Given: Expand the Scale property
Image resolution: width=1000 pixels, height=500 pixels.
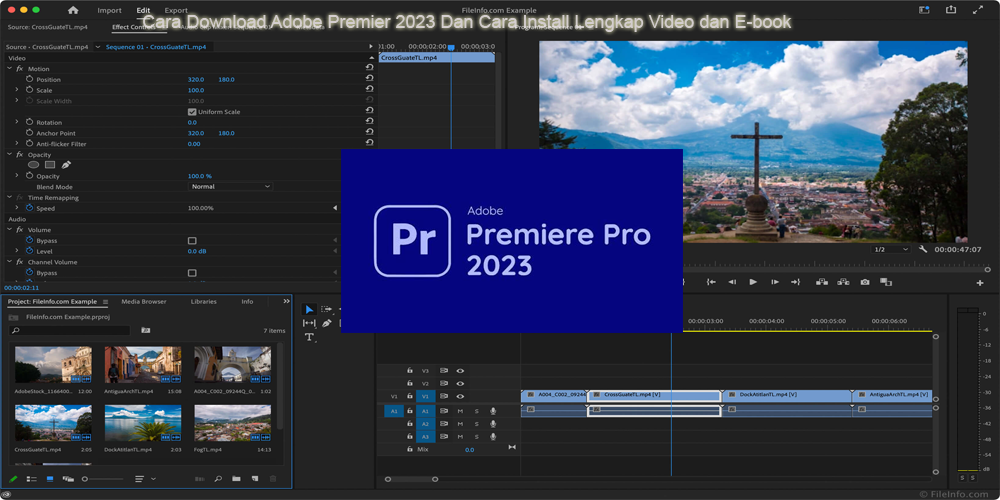Looking at the screenshot, I should (x=17, y=90).
